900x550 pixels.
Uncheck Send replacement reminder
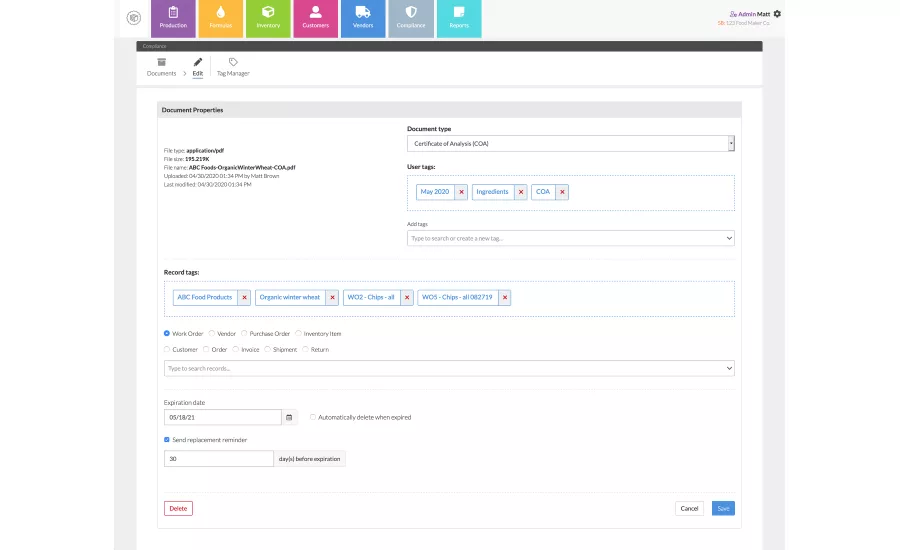[x=167, y=439]
